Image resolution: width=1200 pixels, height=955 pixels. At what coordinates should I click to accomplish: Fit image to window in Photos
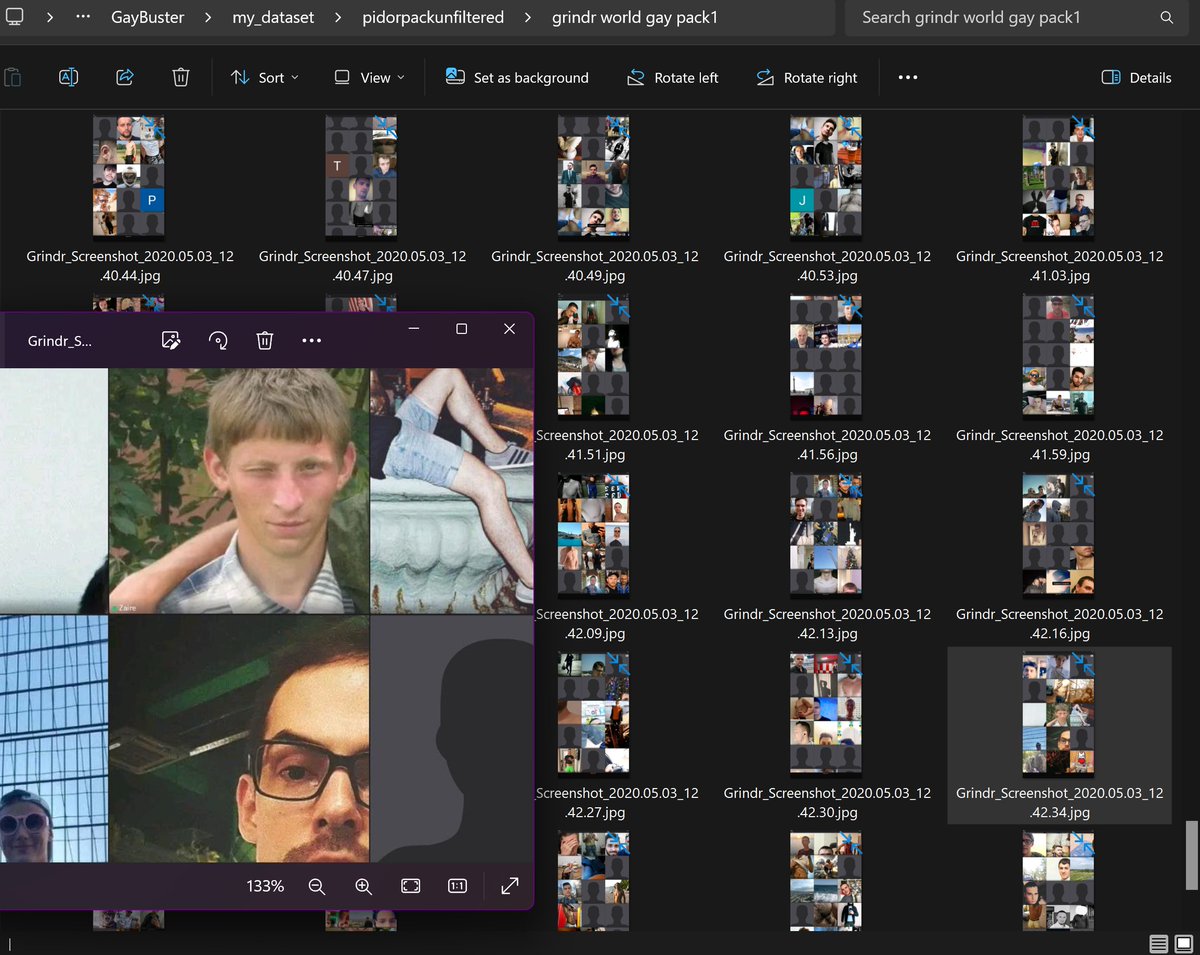[410, 886]
